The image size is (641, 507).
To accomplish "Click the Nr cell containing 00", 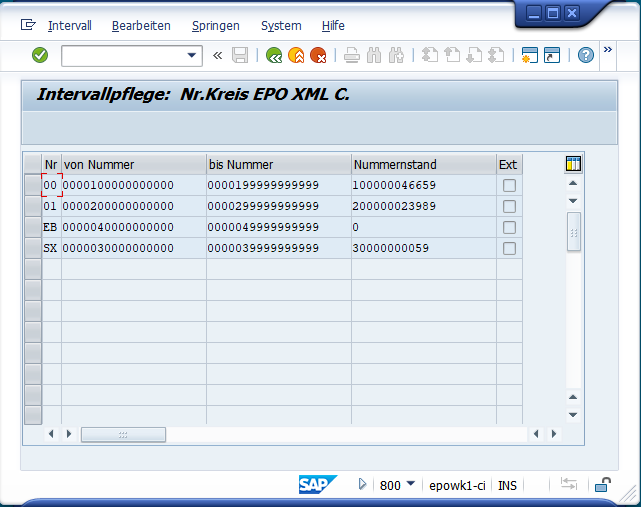I will pos(52,185).
